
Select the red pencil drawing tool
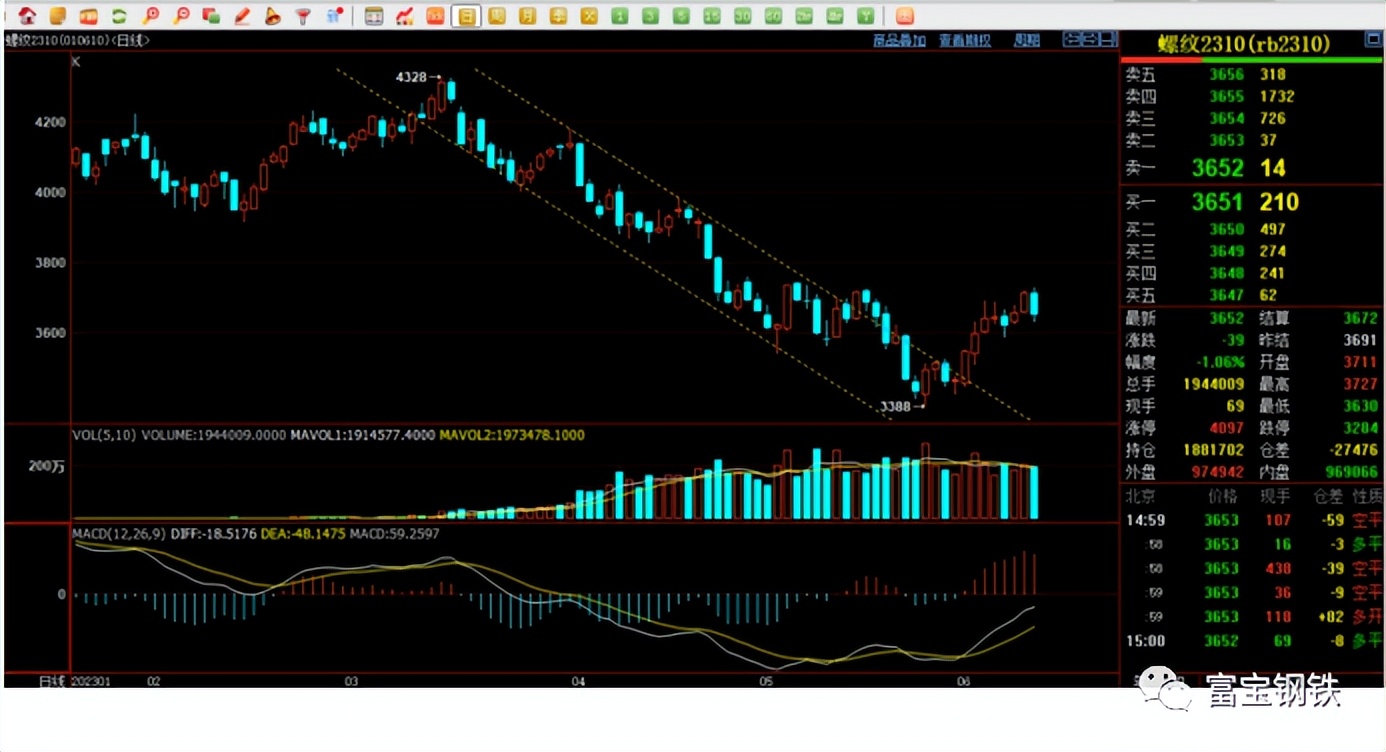coord(242,16)
